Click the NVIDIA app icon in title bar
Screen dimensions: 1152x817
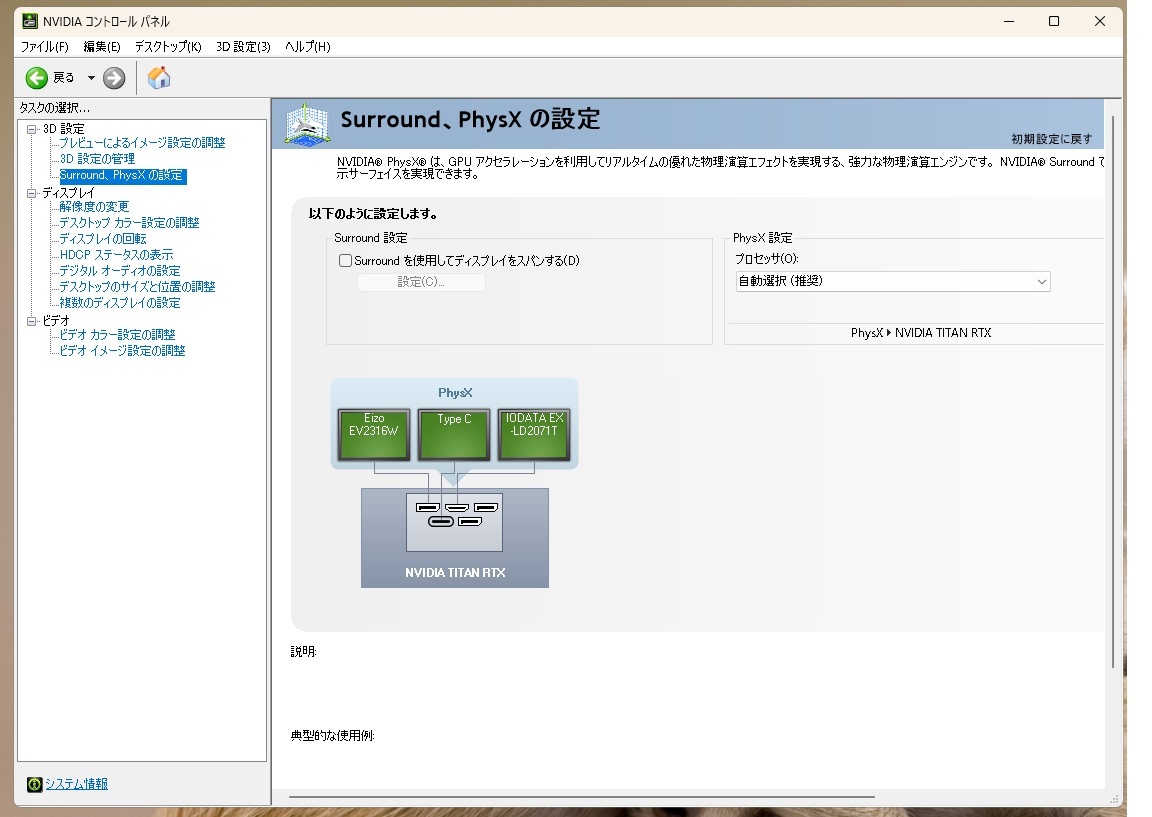coord(29,21)
